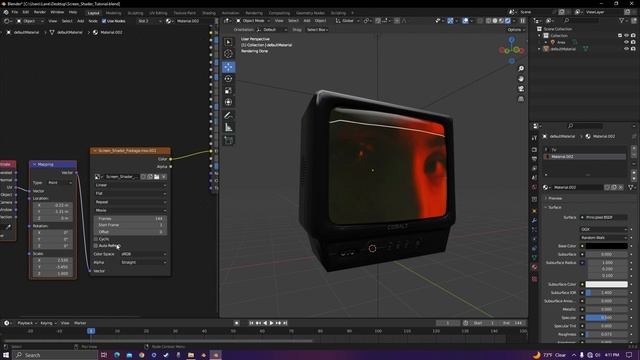The image size is (640, 360).
Task: Click the open image folder icon in node
Action: (x=157, y=177)
